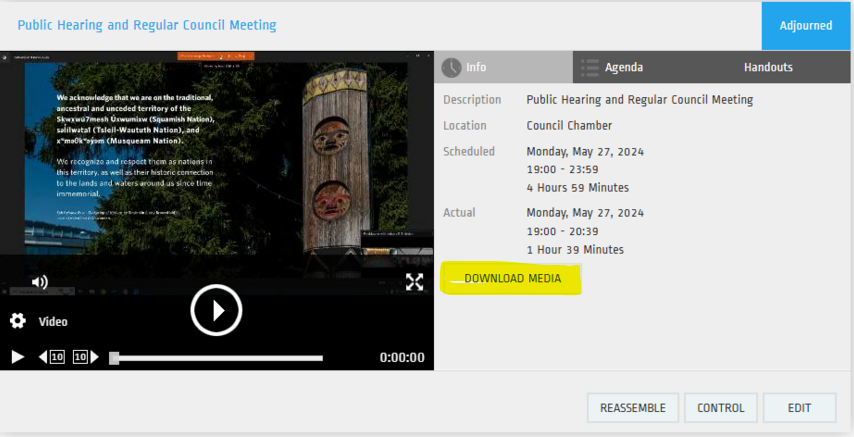Skip forward 10 seconds

click(86, 357)
